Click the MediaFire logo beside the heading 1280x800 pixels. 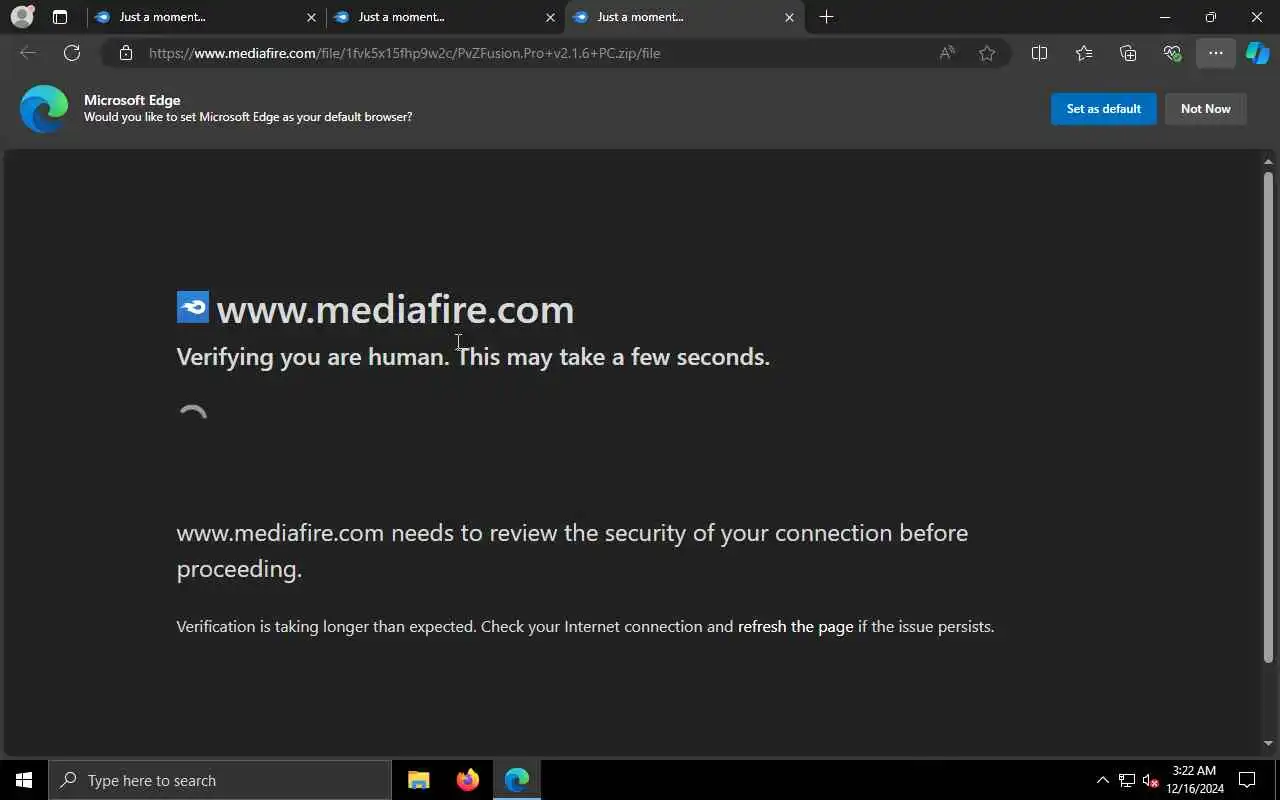pos(193,307)
